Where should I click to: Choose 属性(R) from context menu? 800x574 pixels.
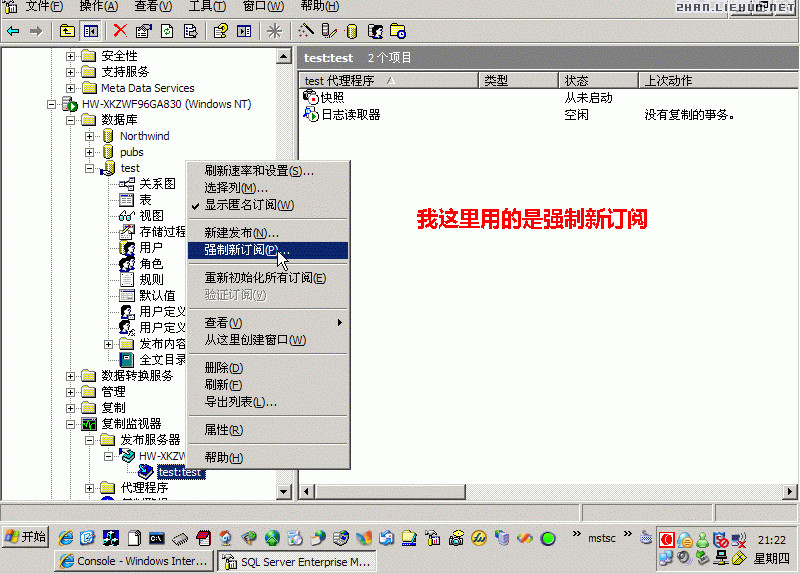268,430
